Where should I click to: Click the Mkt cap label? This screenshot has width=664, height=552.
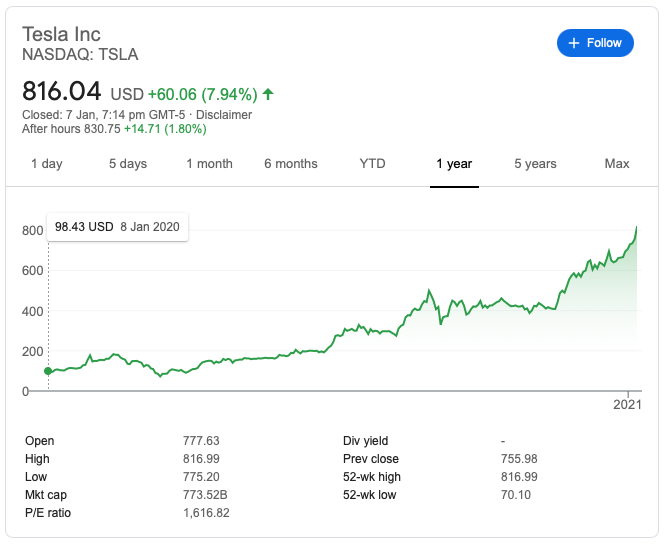click(46, 495)
